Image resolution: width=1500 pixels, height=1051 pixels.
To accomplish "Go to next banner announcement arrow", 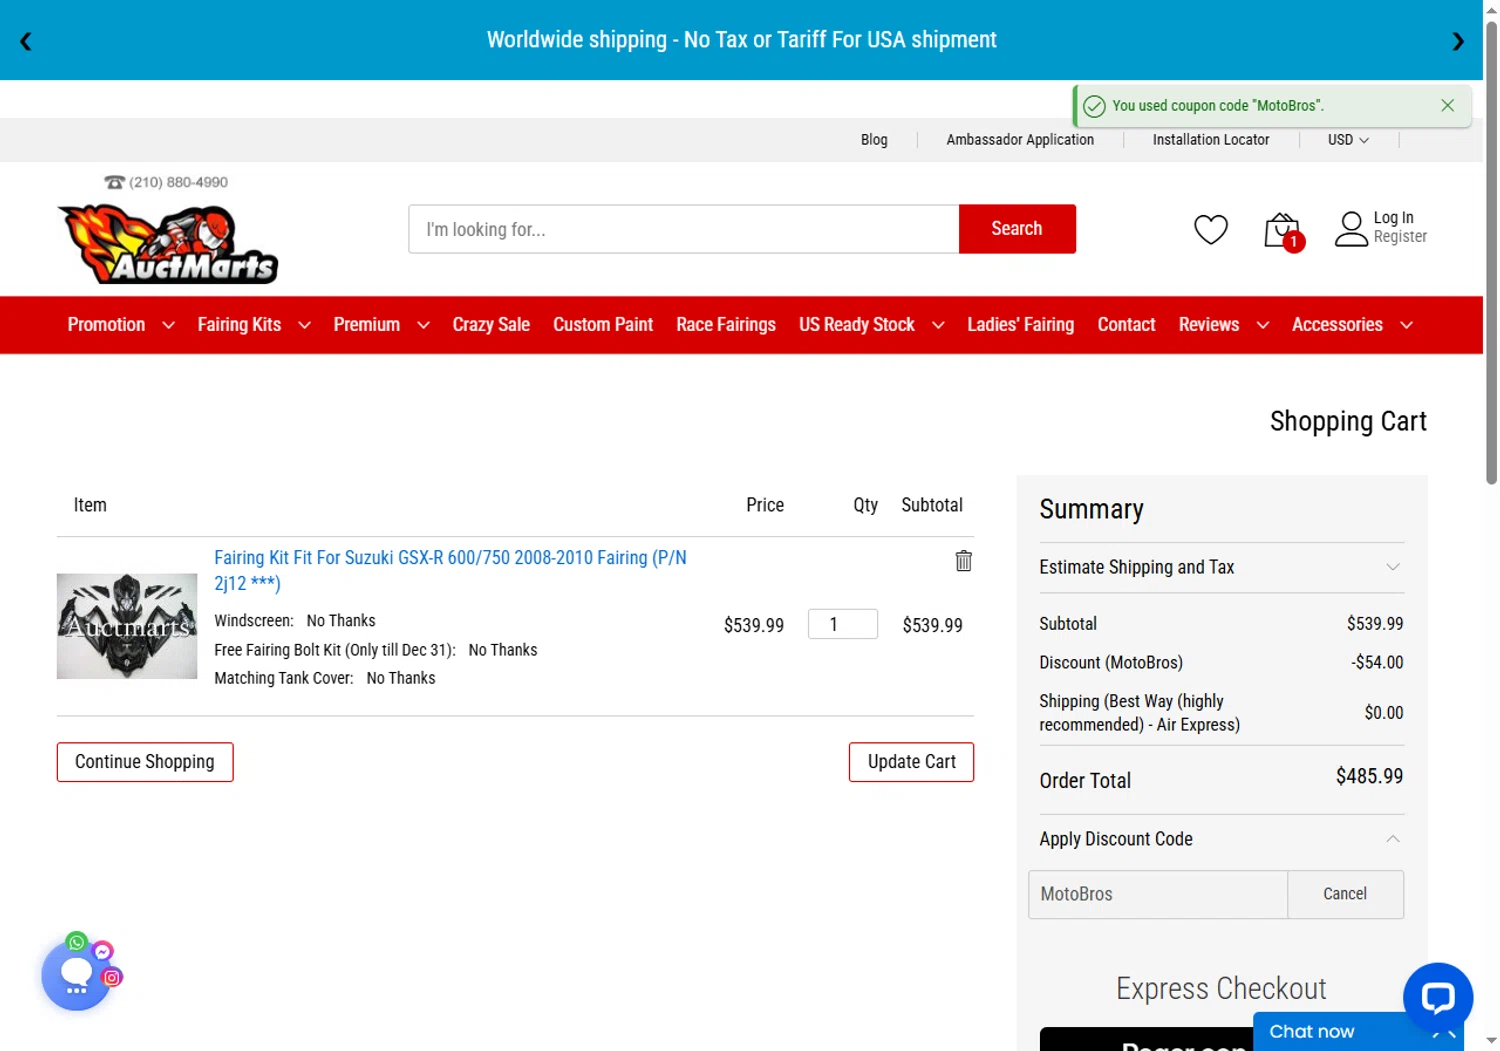I will [1457, 41].
